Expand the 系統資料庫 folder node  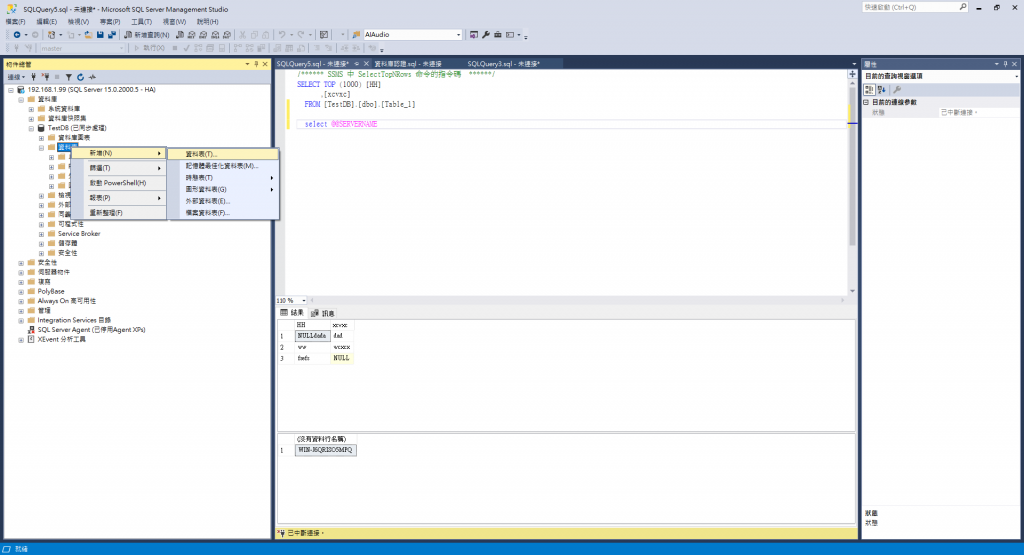tap(31, 109)
